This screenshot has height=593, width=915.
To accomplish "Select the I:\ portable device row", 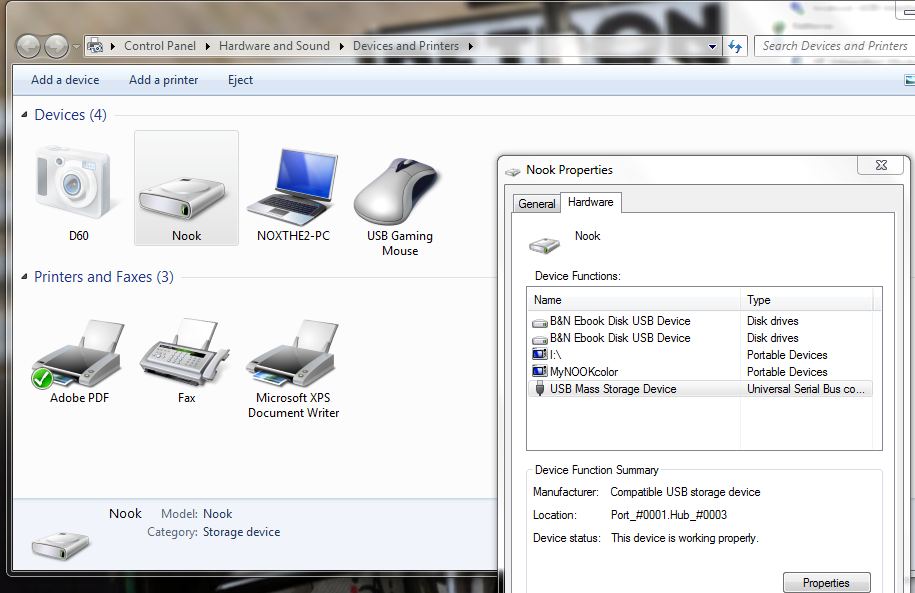I will 700,354.
